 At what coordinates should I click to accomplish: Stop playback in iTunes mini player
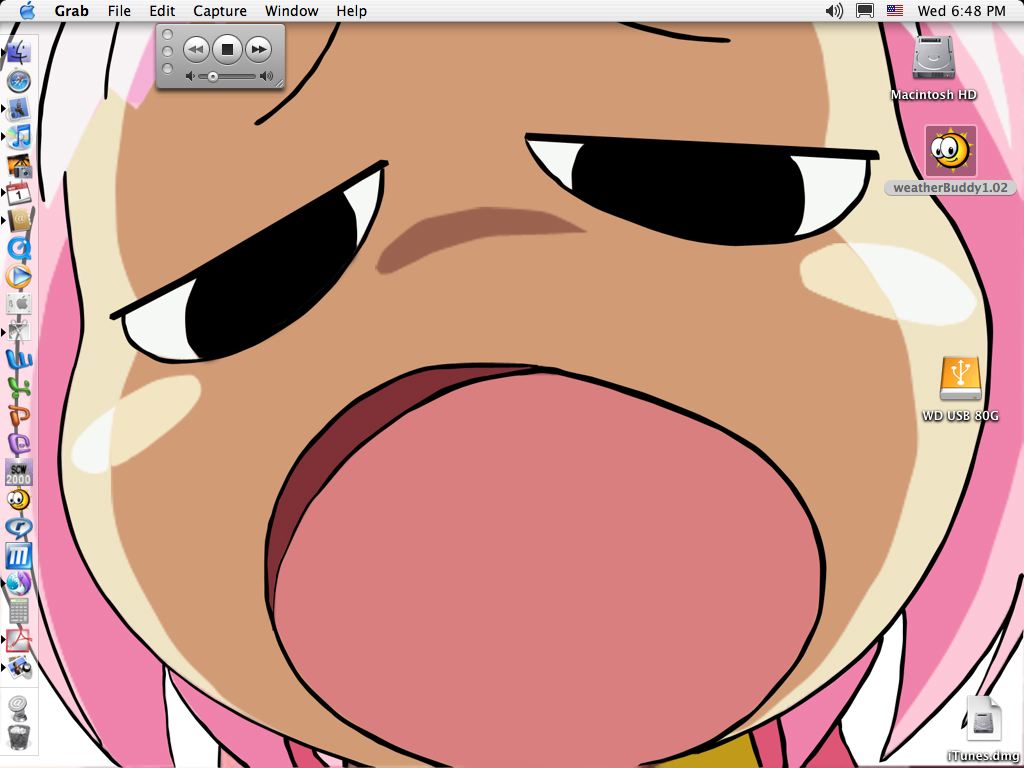point(227,50)
